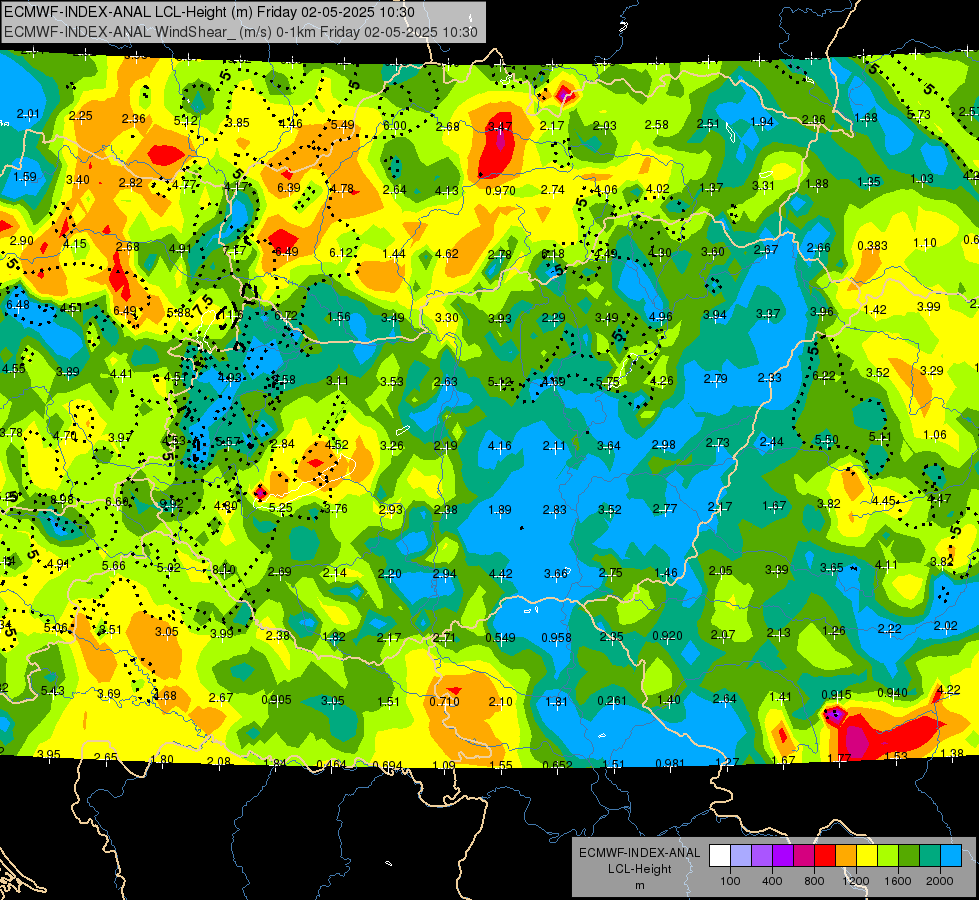The width and height of the screenshot is (979, 900).
Task: Click the light purple legend swatch left of 400
Action: point(762,856)
